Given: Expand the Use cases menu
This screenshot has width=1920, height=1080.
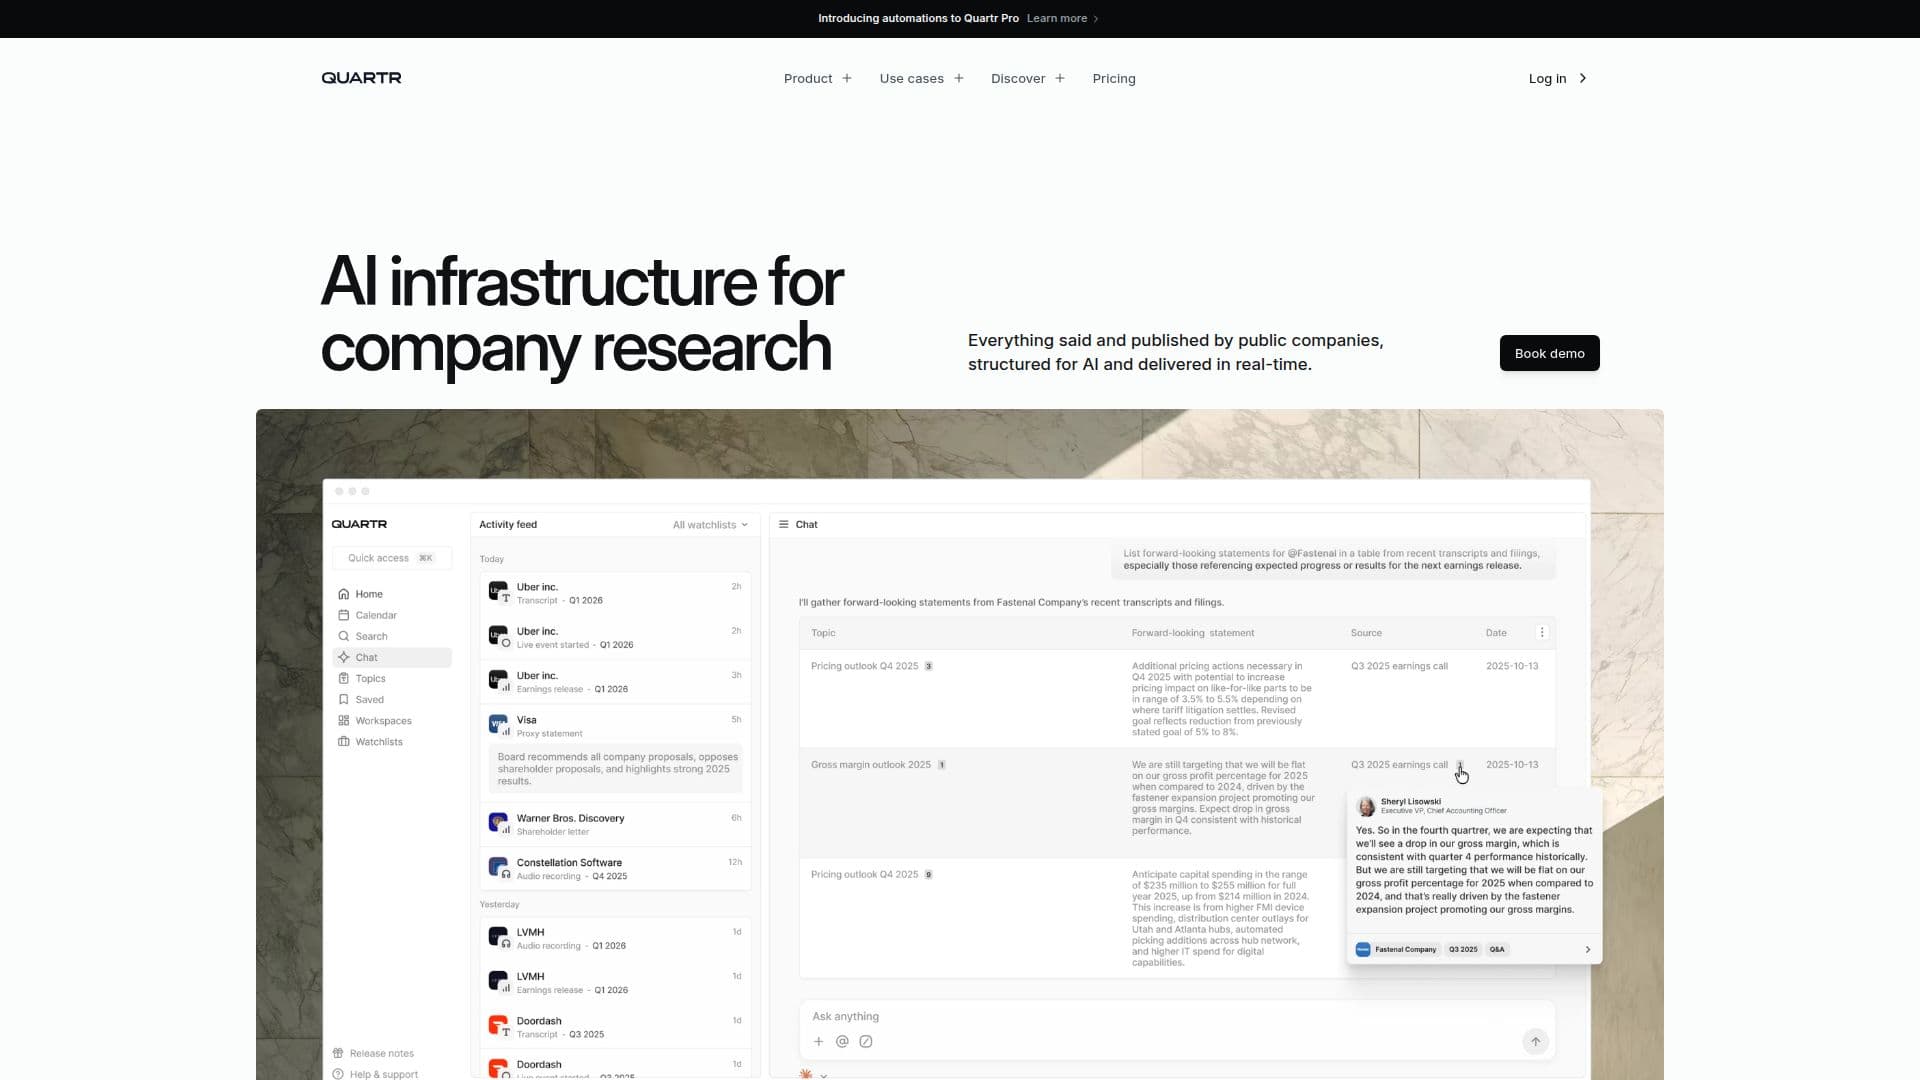Looking at the screenshot, I should click(x=921, y=78).
